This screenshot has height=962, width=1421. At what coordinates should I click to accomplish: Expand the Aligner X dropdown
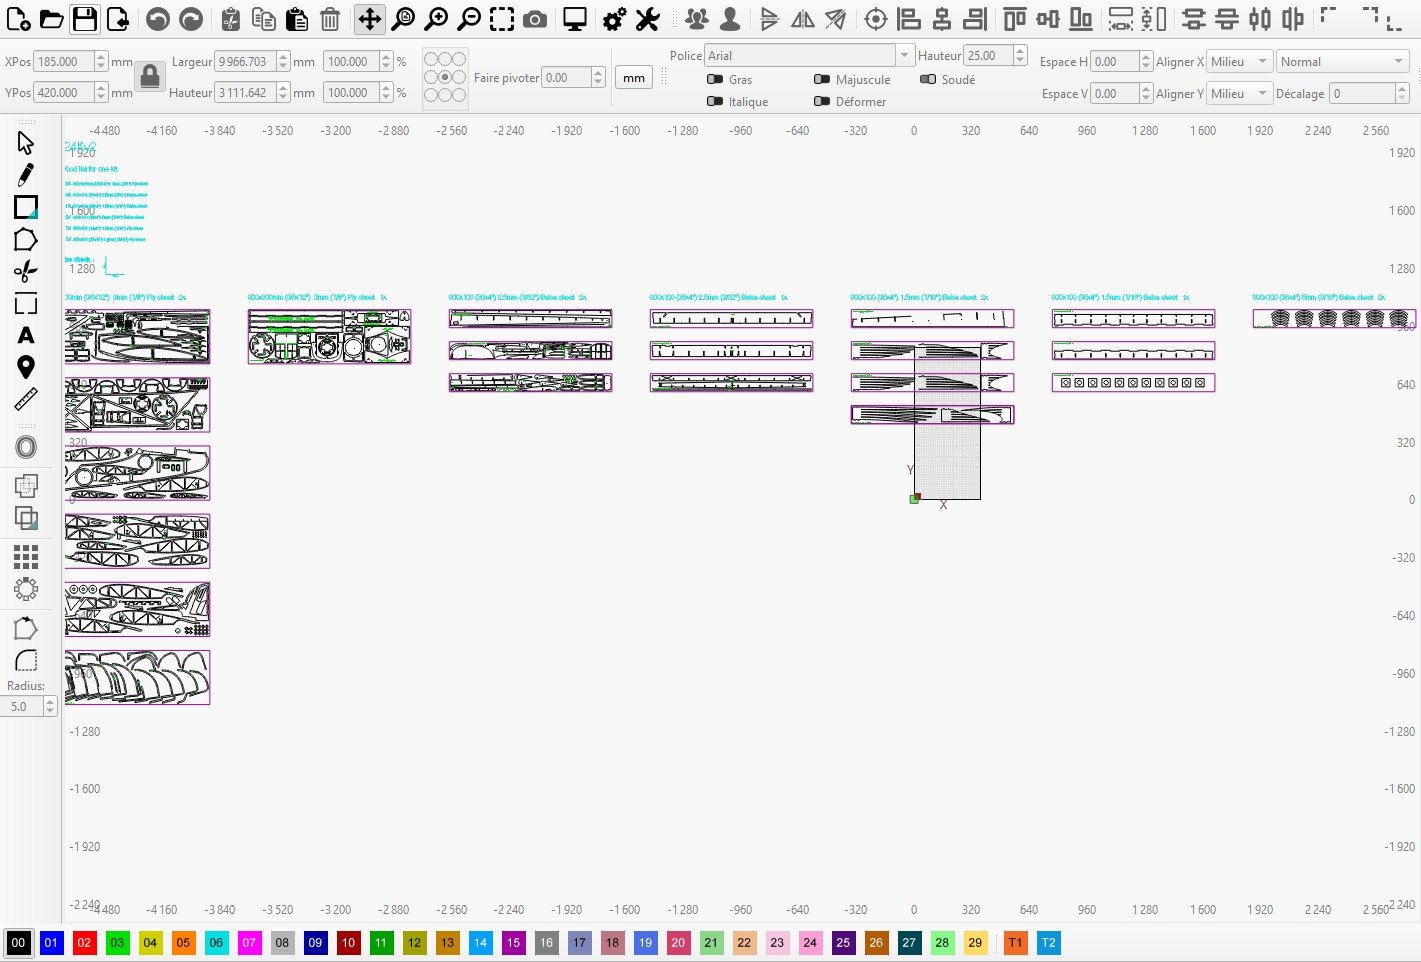pos(1239,62)
